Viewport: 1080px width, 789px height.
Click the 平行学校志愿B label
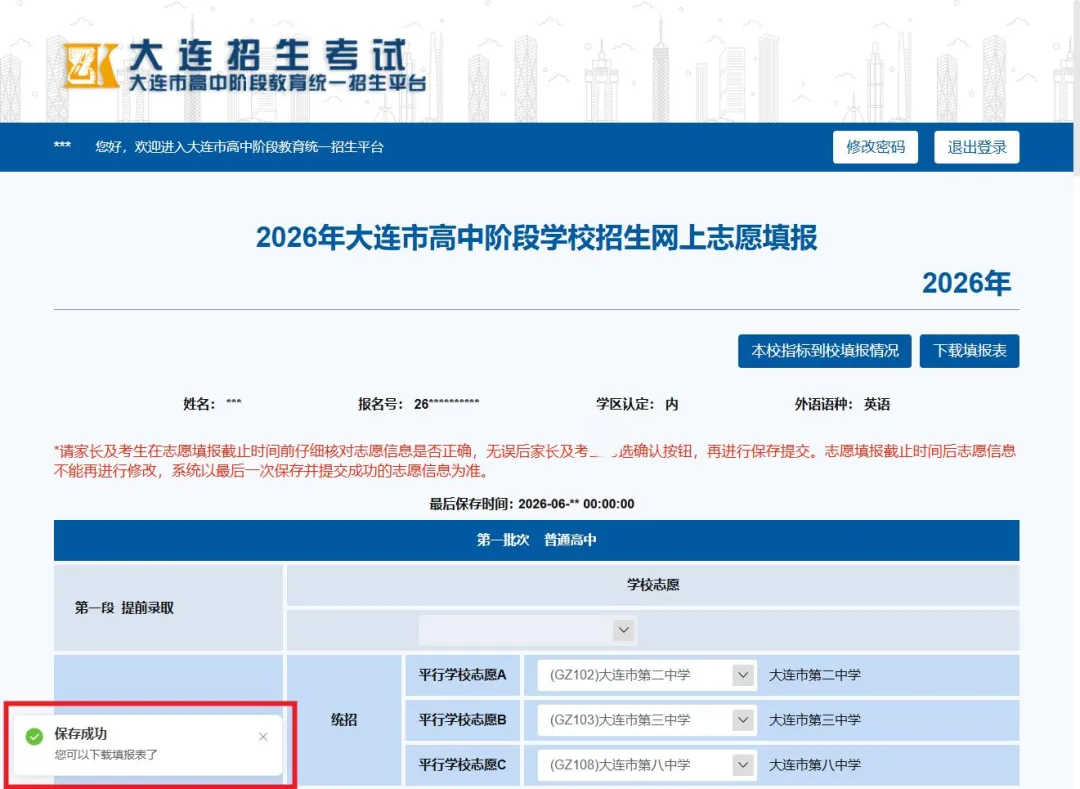[462, 719]
